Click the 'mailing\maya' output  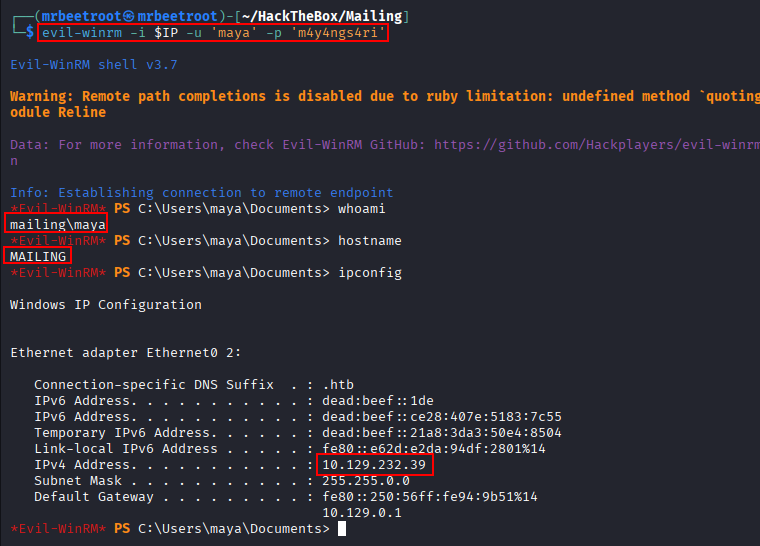pos(58,225)
